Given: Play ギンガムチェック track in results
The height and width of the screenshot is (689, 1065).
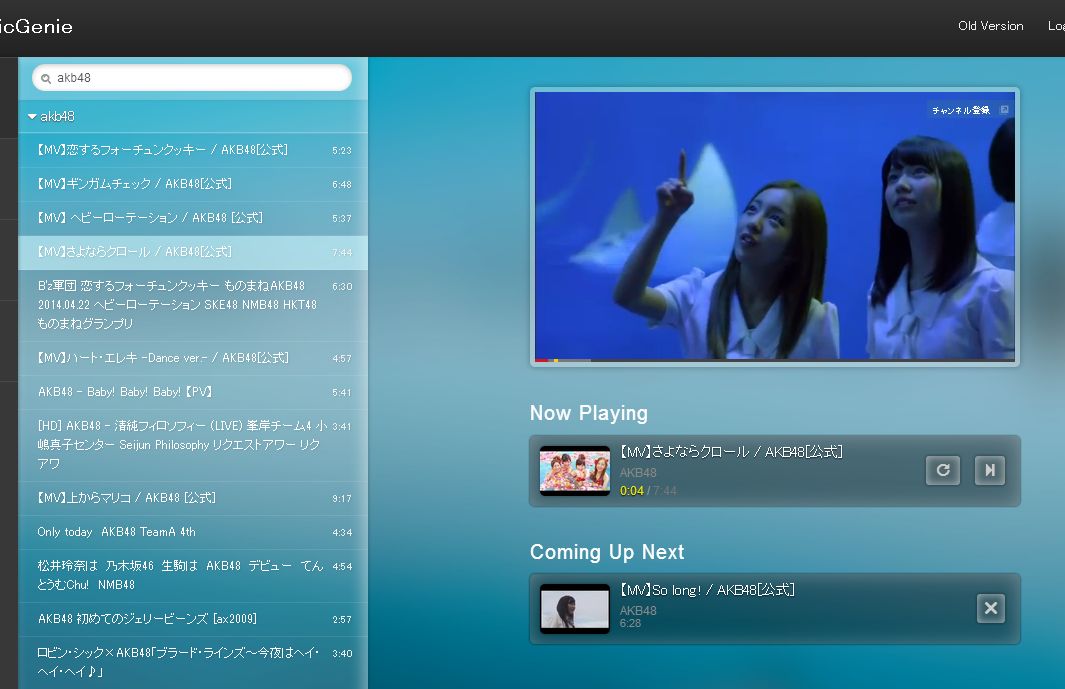Looking at the screenshot, I should tap(194, 184).
